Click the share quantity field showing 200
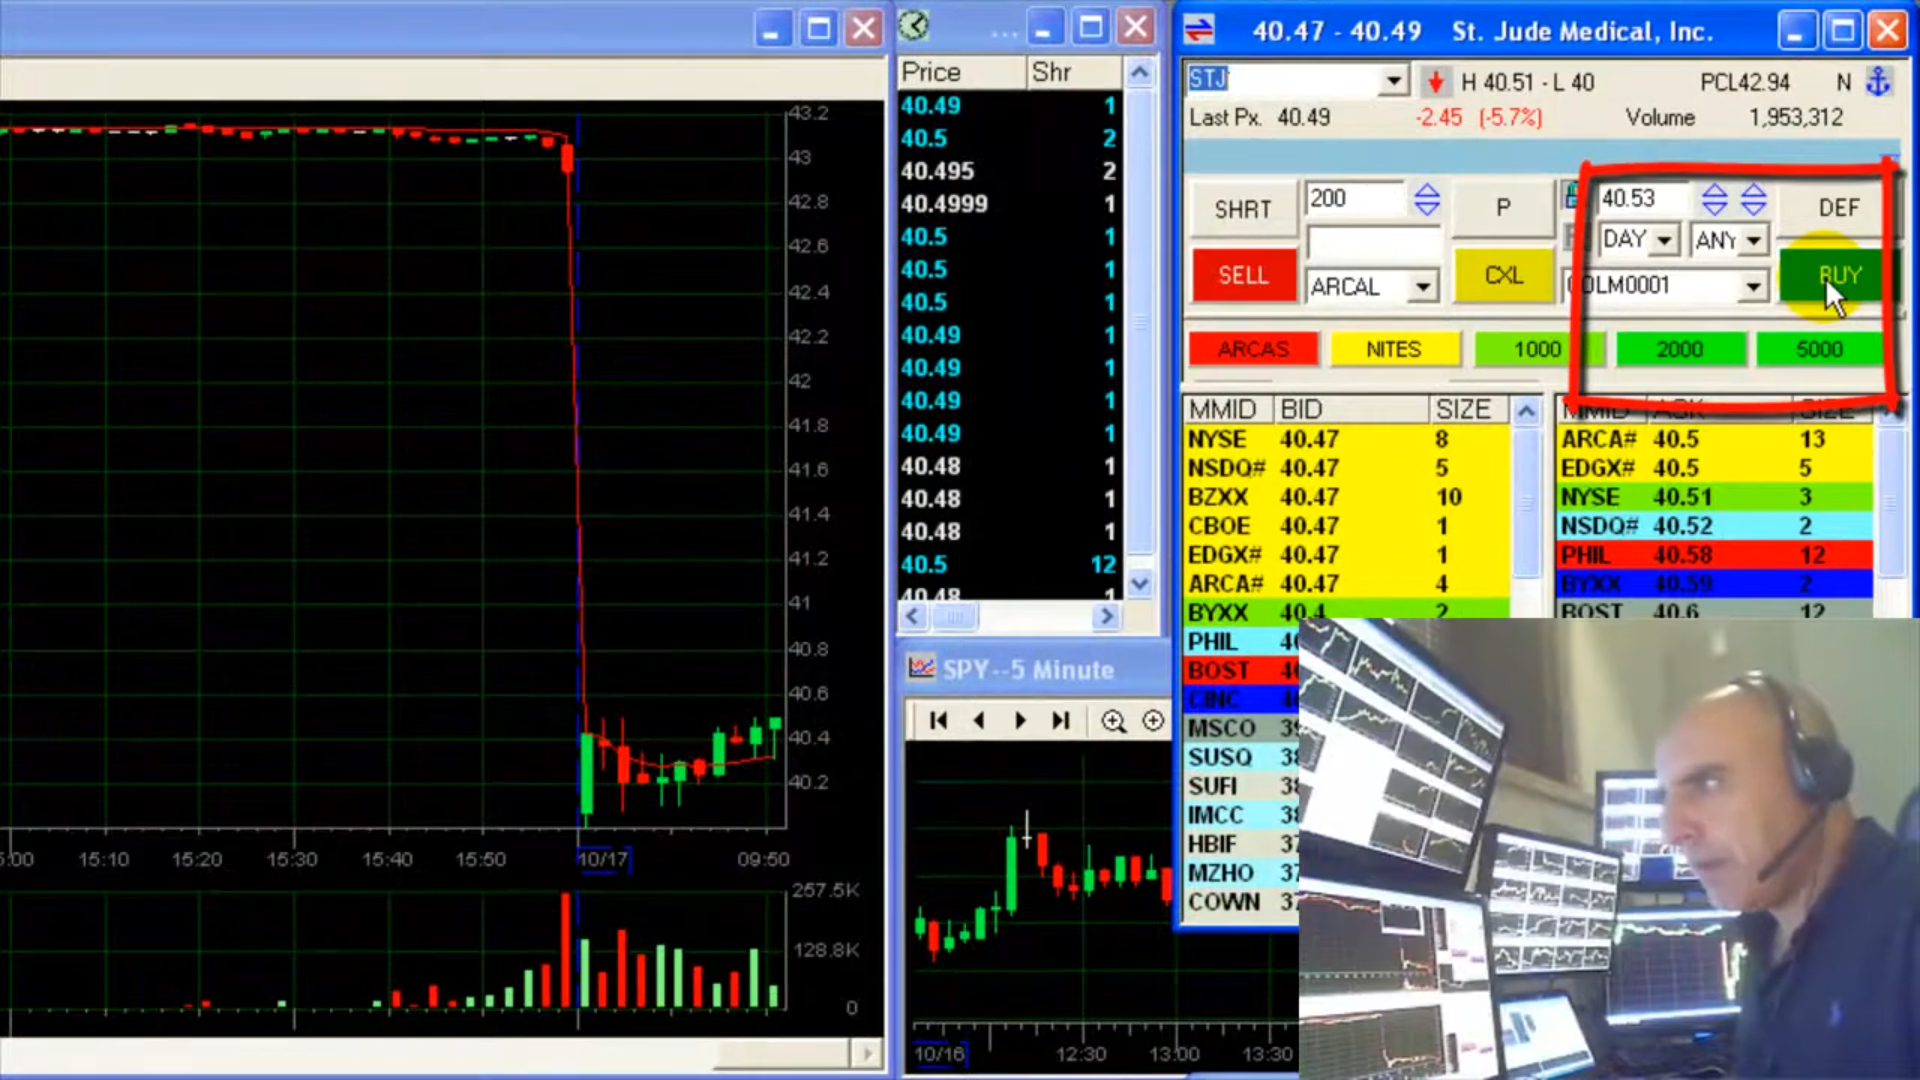This screenshot has height=1080, width=1920. click(1357, 198)
